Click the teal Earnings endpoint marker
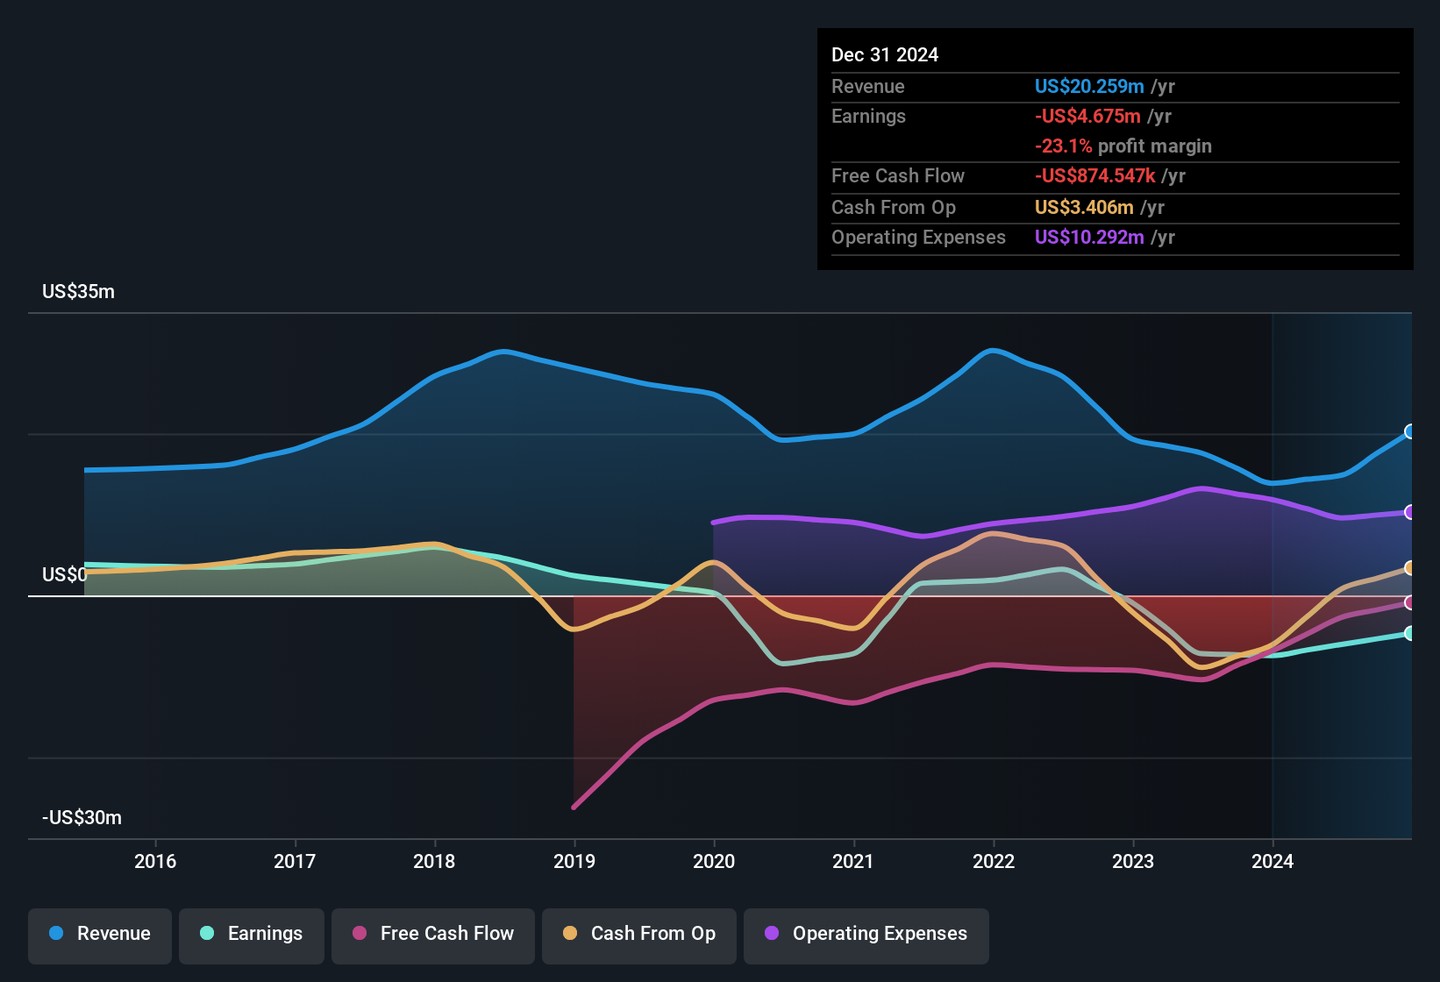 1409,633
